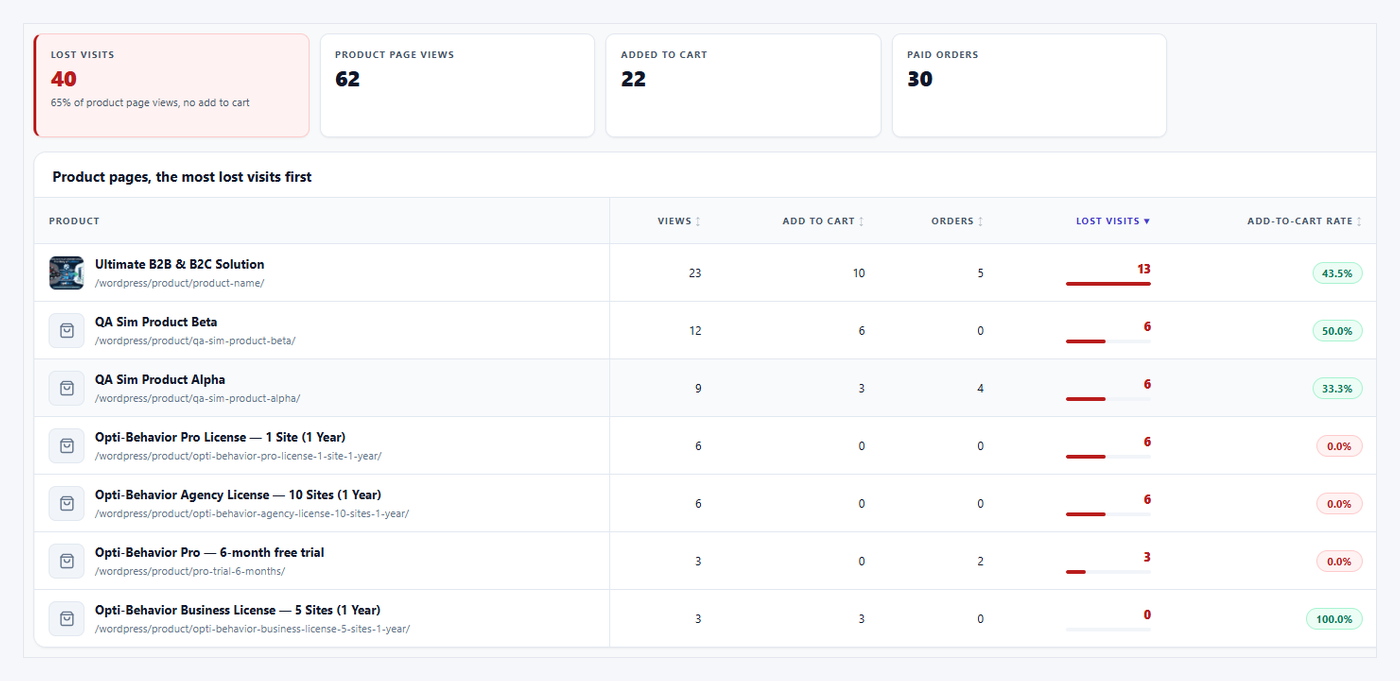Click the lost visits bar for QA Sim Product Beta
Screen dimensions: 1400x681
pos(1108,342)
